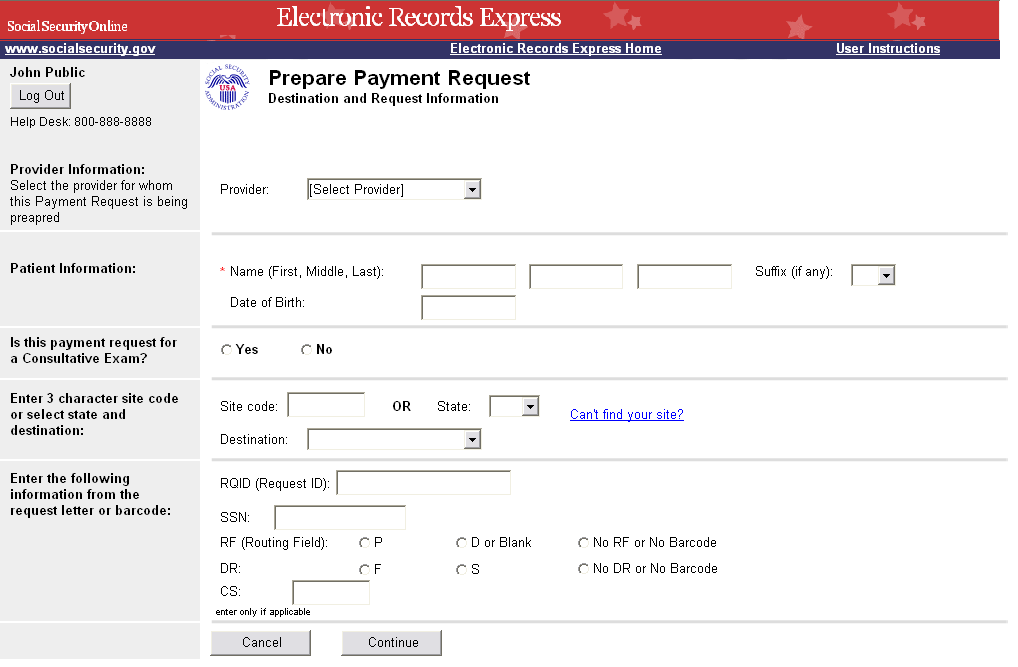Click the Continue button

tap(392, 643)
